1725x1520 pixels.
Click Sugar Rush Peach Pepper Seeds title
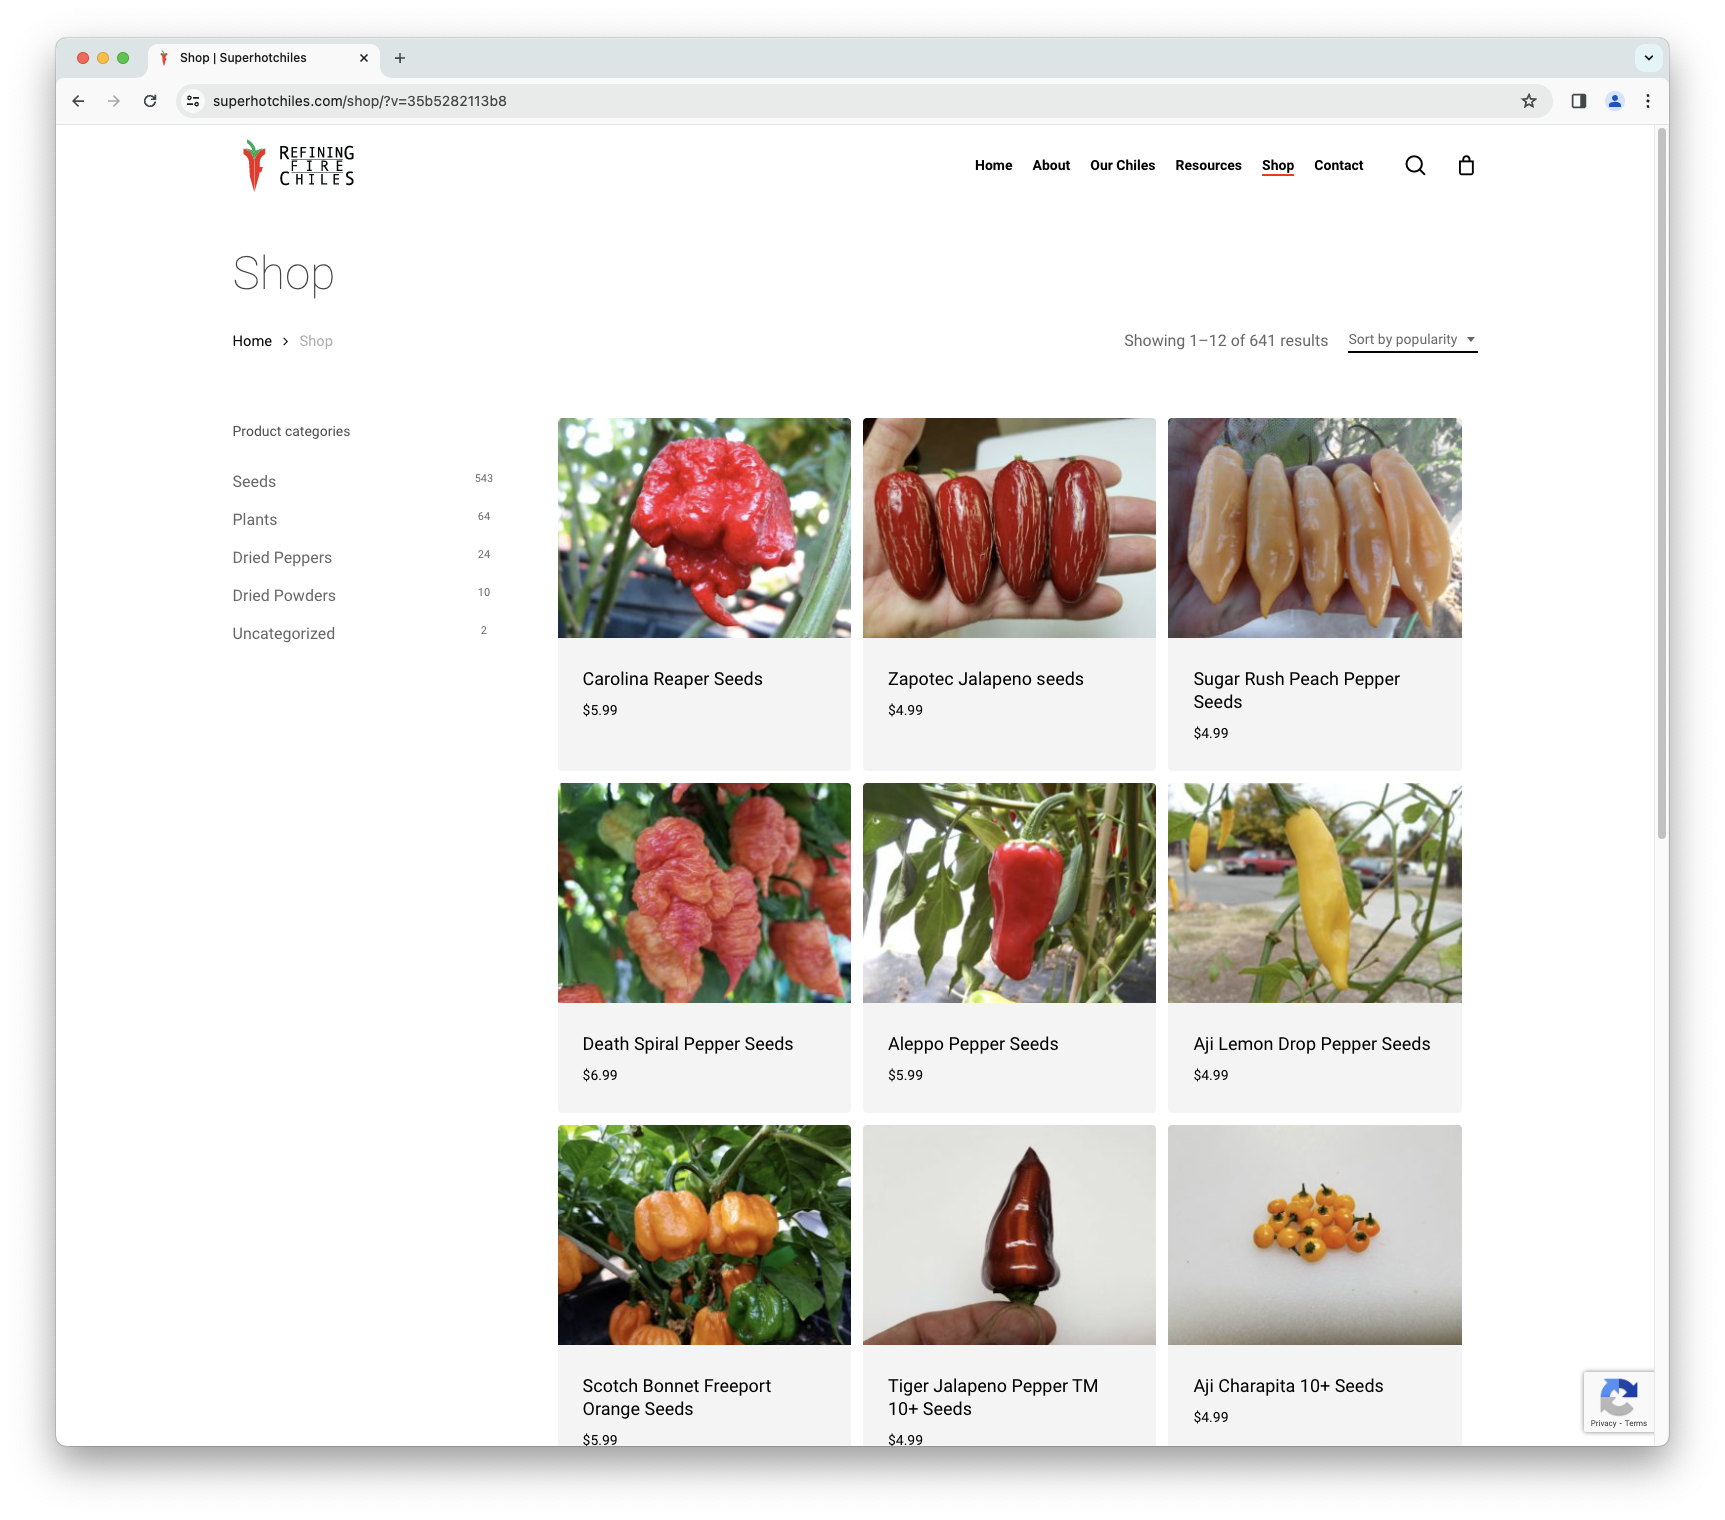point(1296,691)
